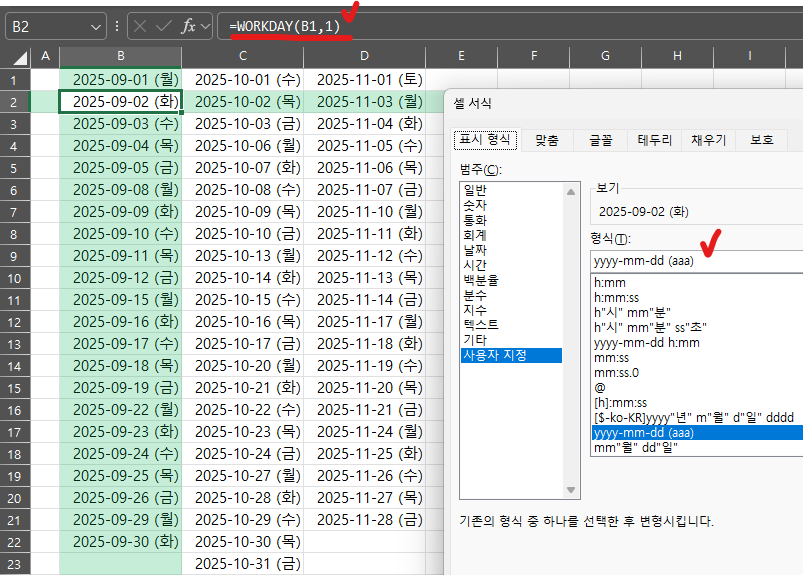Select column C header
803x575 pixels.
pos(243,56)
